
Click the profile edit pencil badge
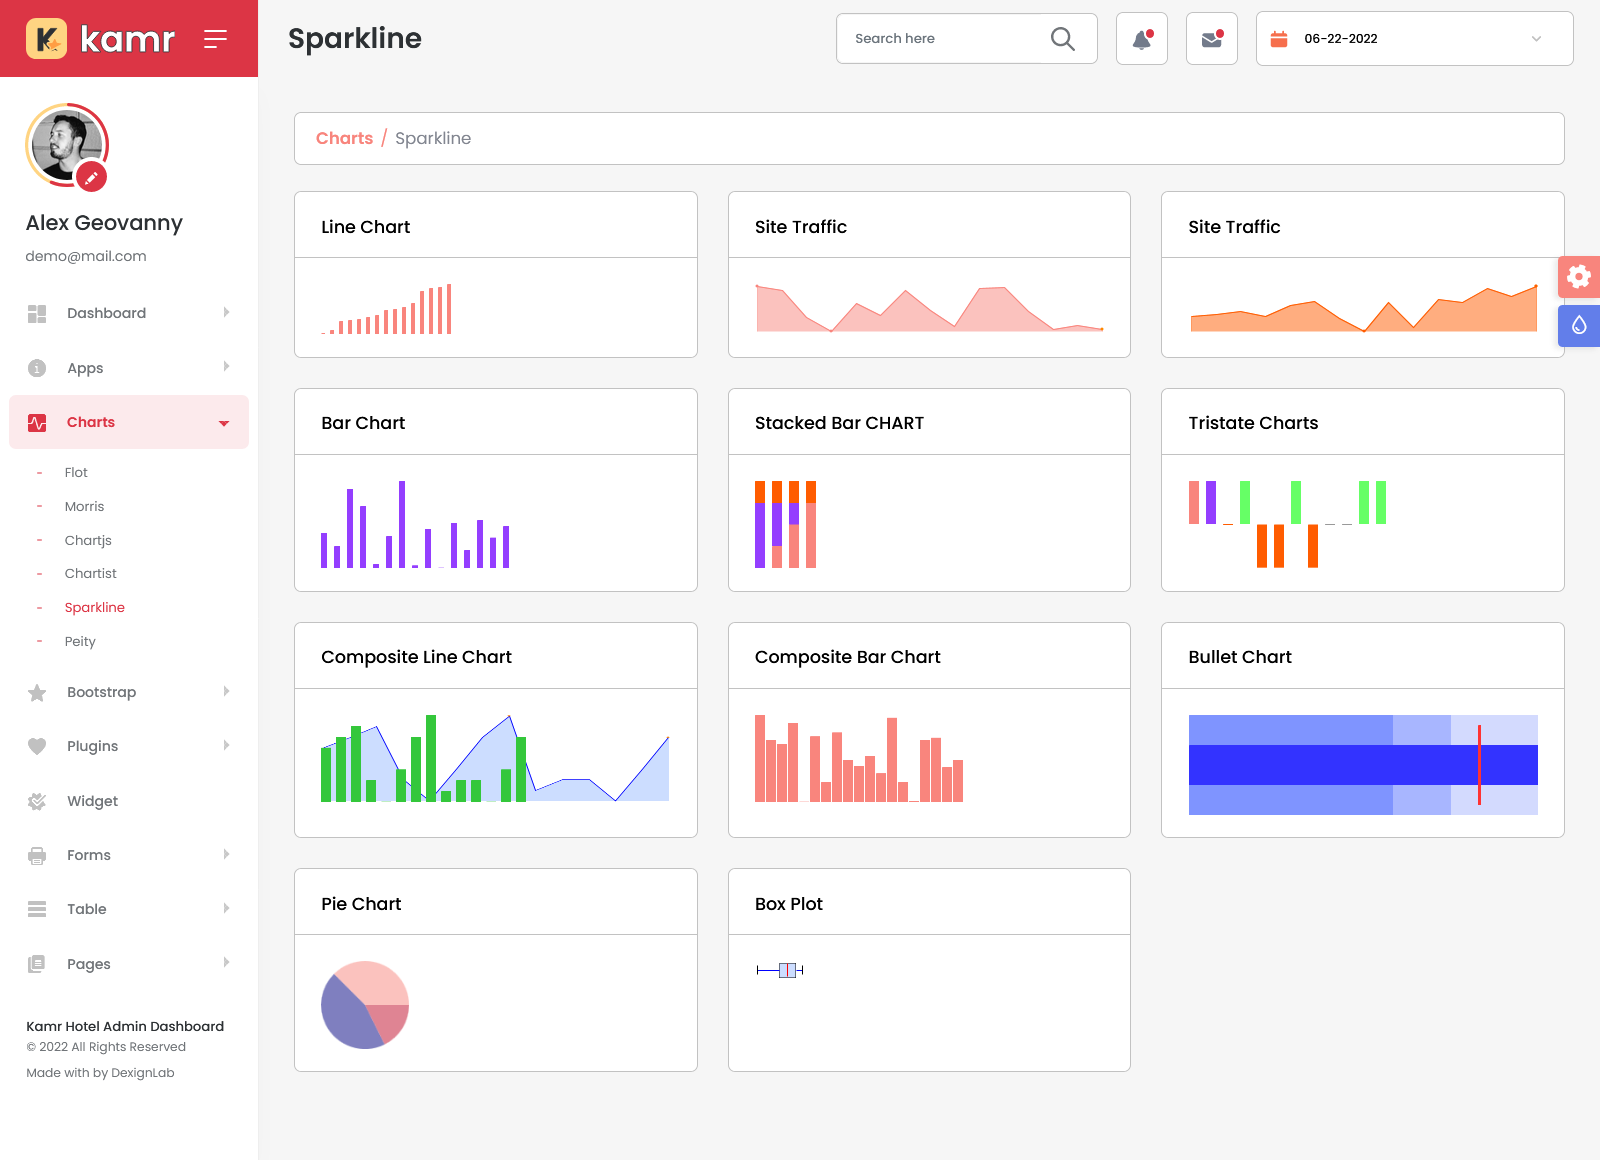click(91, 177)
